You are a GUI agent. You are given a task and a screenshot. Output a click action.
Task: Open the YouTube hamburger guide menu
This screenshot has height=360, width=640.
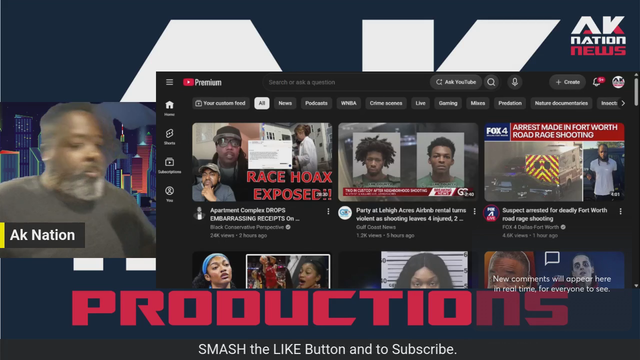click(169, 82)
